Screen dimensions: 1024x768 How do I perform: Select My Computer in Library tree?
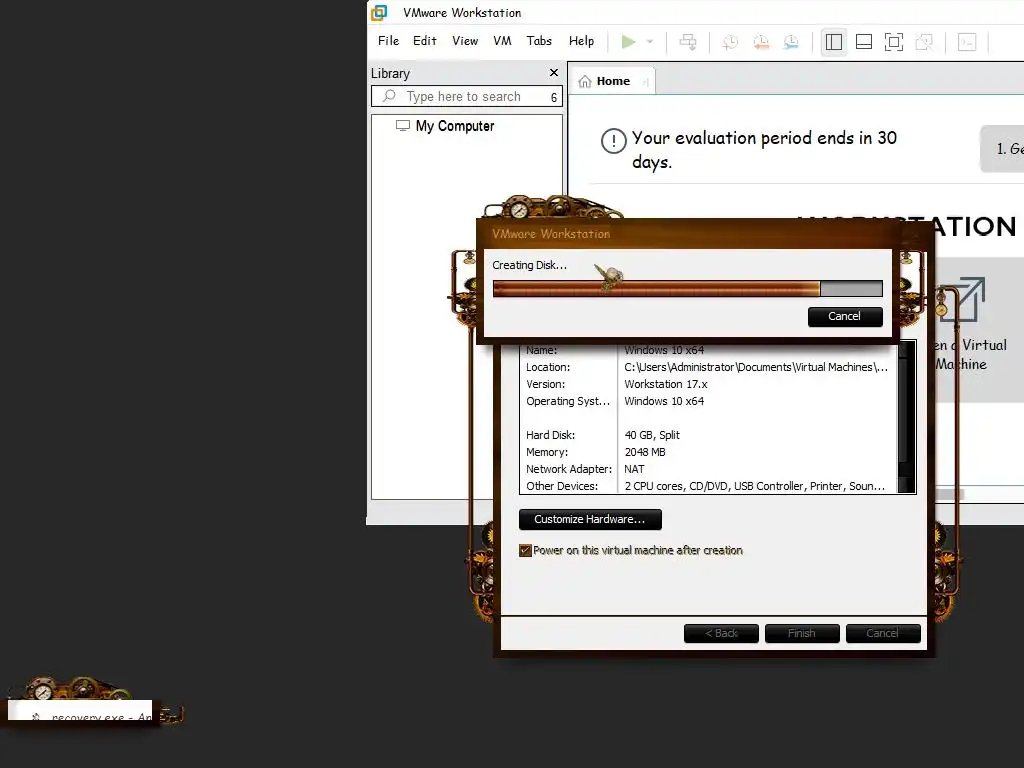coord(455,126)
